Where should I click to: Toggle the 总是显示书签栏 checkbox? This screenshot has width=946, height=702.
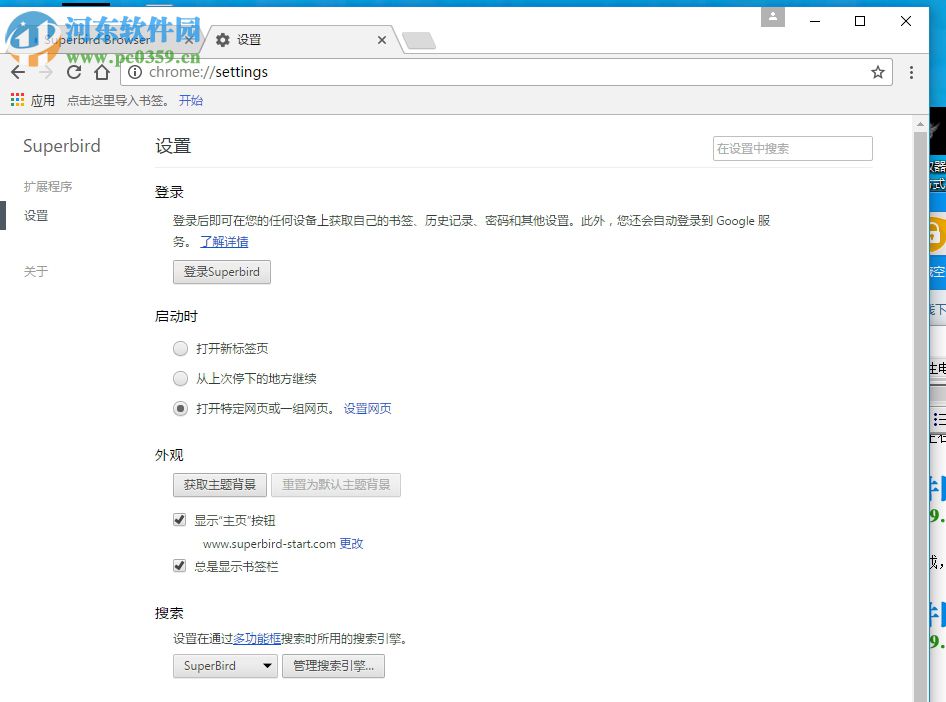coord(180,566)
